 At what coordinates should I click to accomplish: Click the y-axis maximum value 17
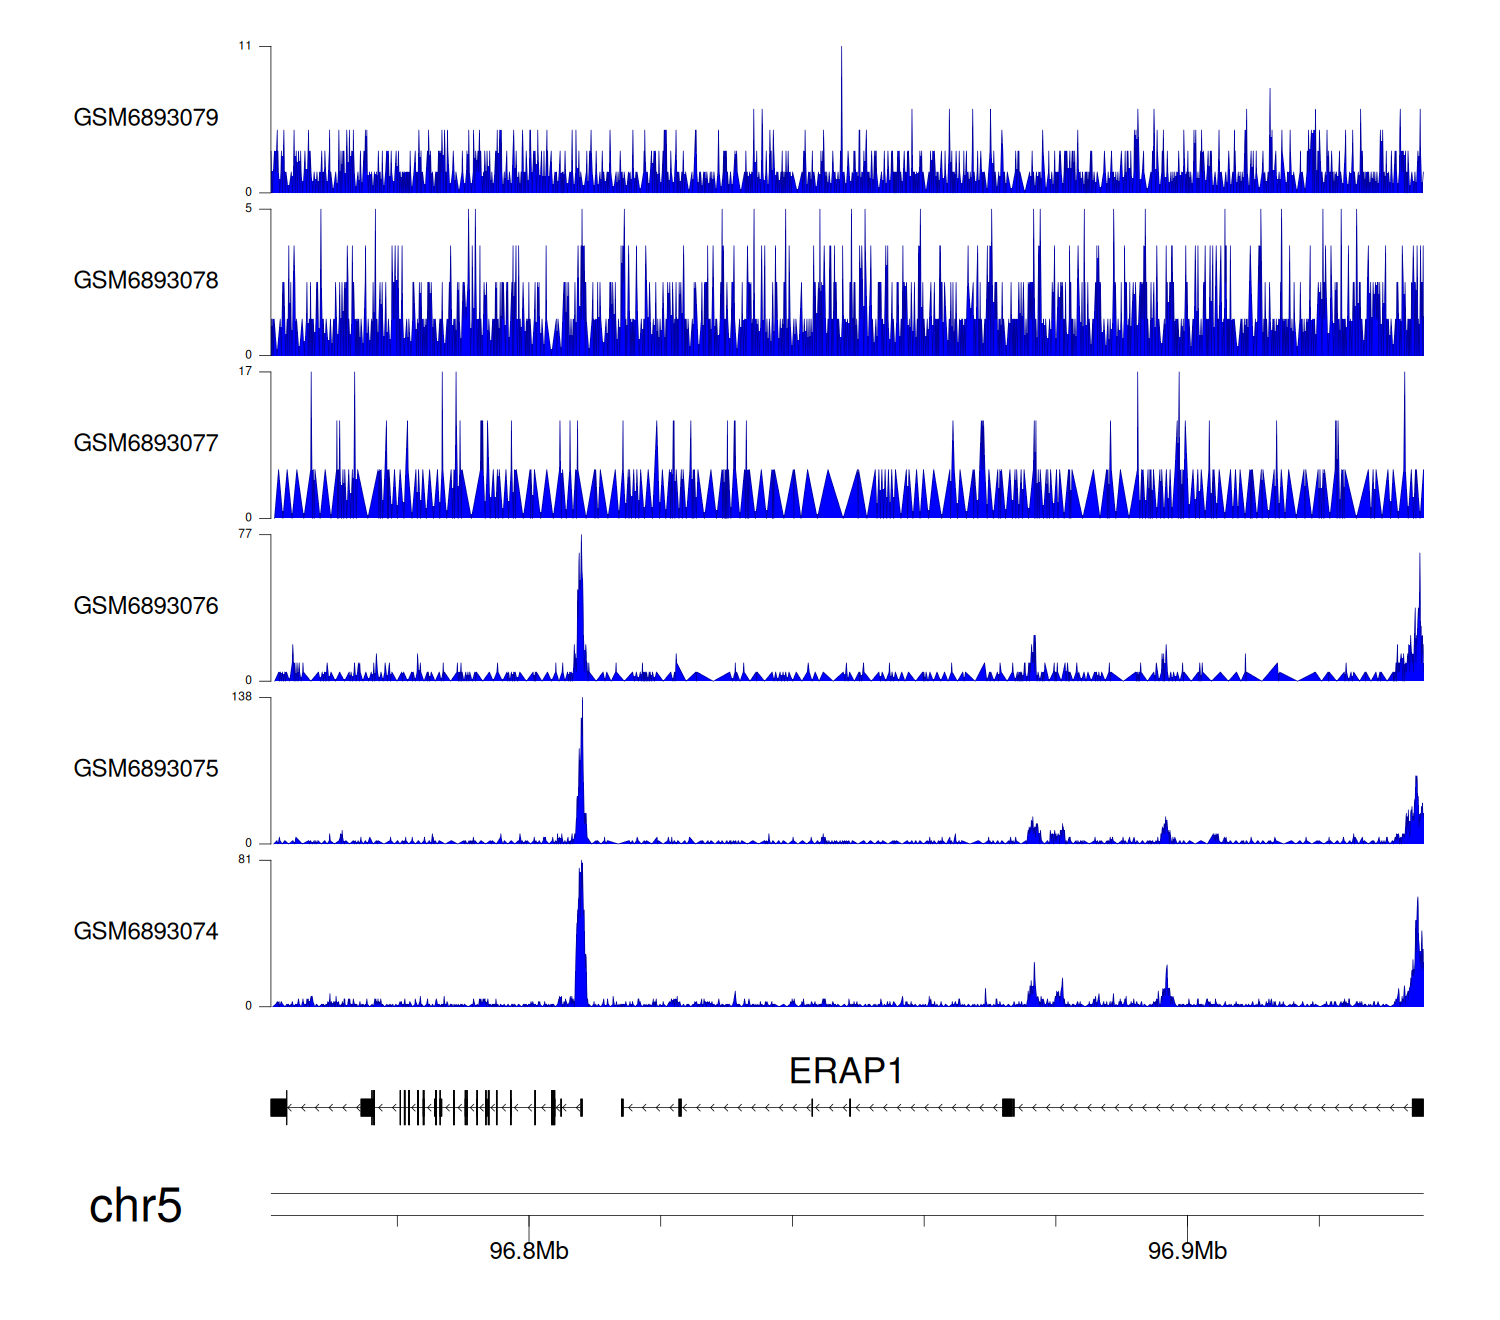click(x=245, y=371)
